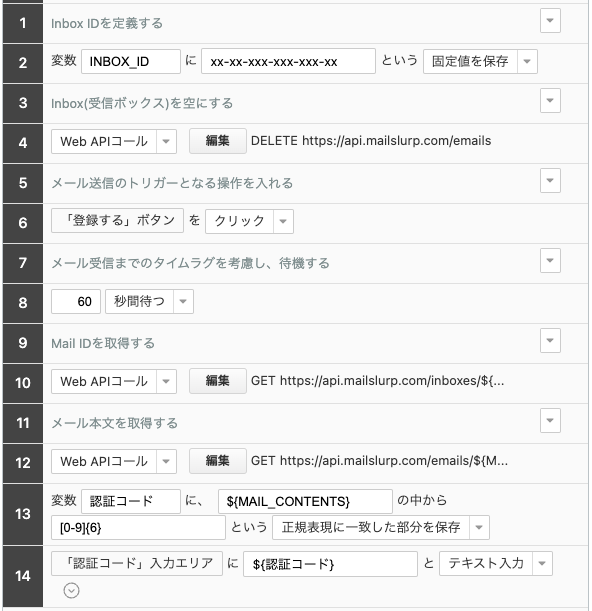Select step number 10 row handle
Screen dimensions: 592x611
pos(23,383)
